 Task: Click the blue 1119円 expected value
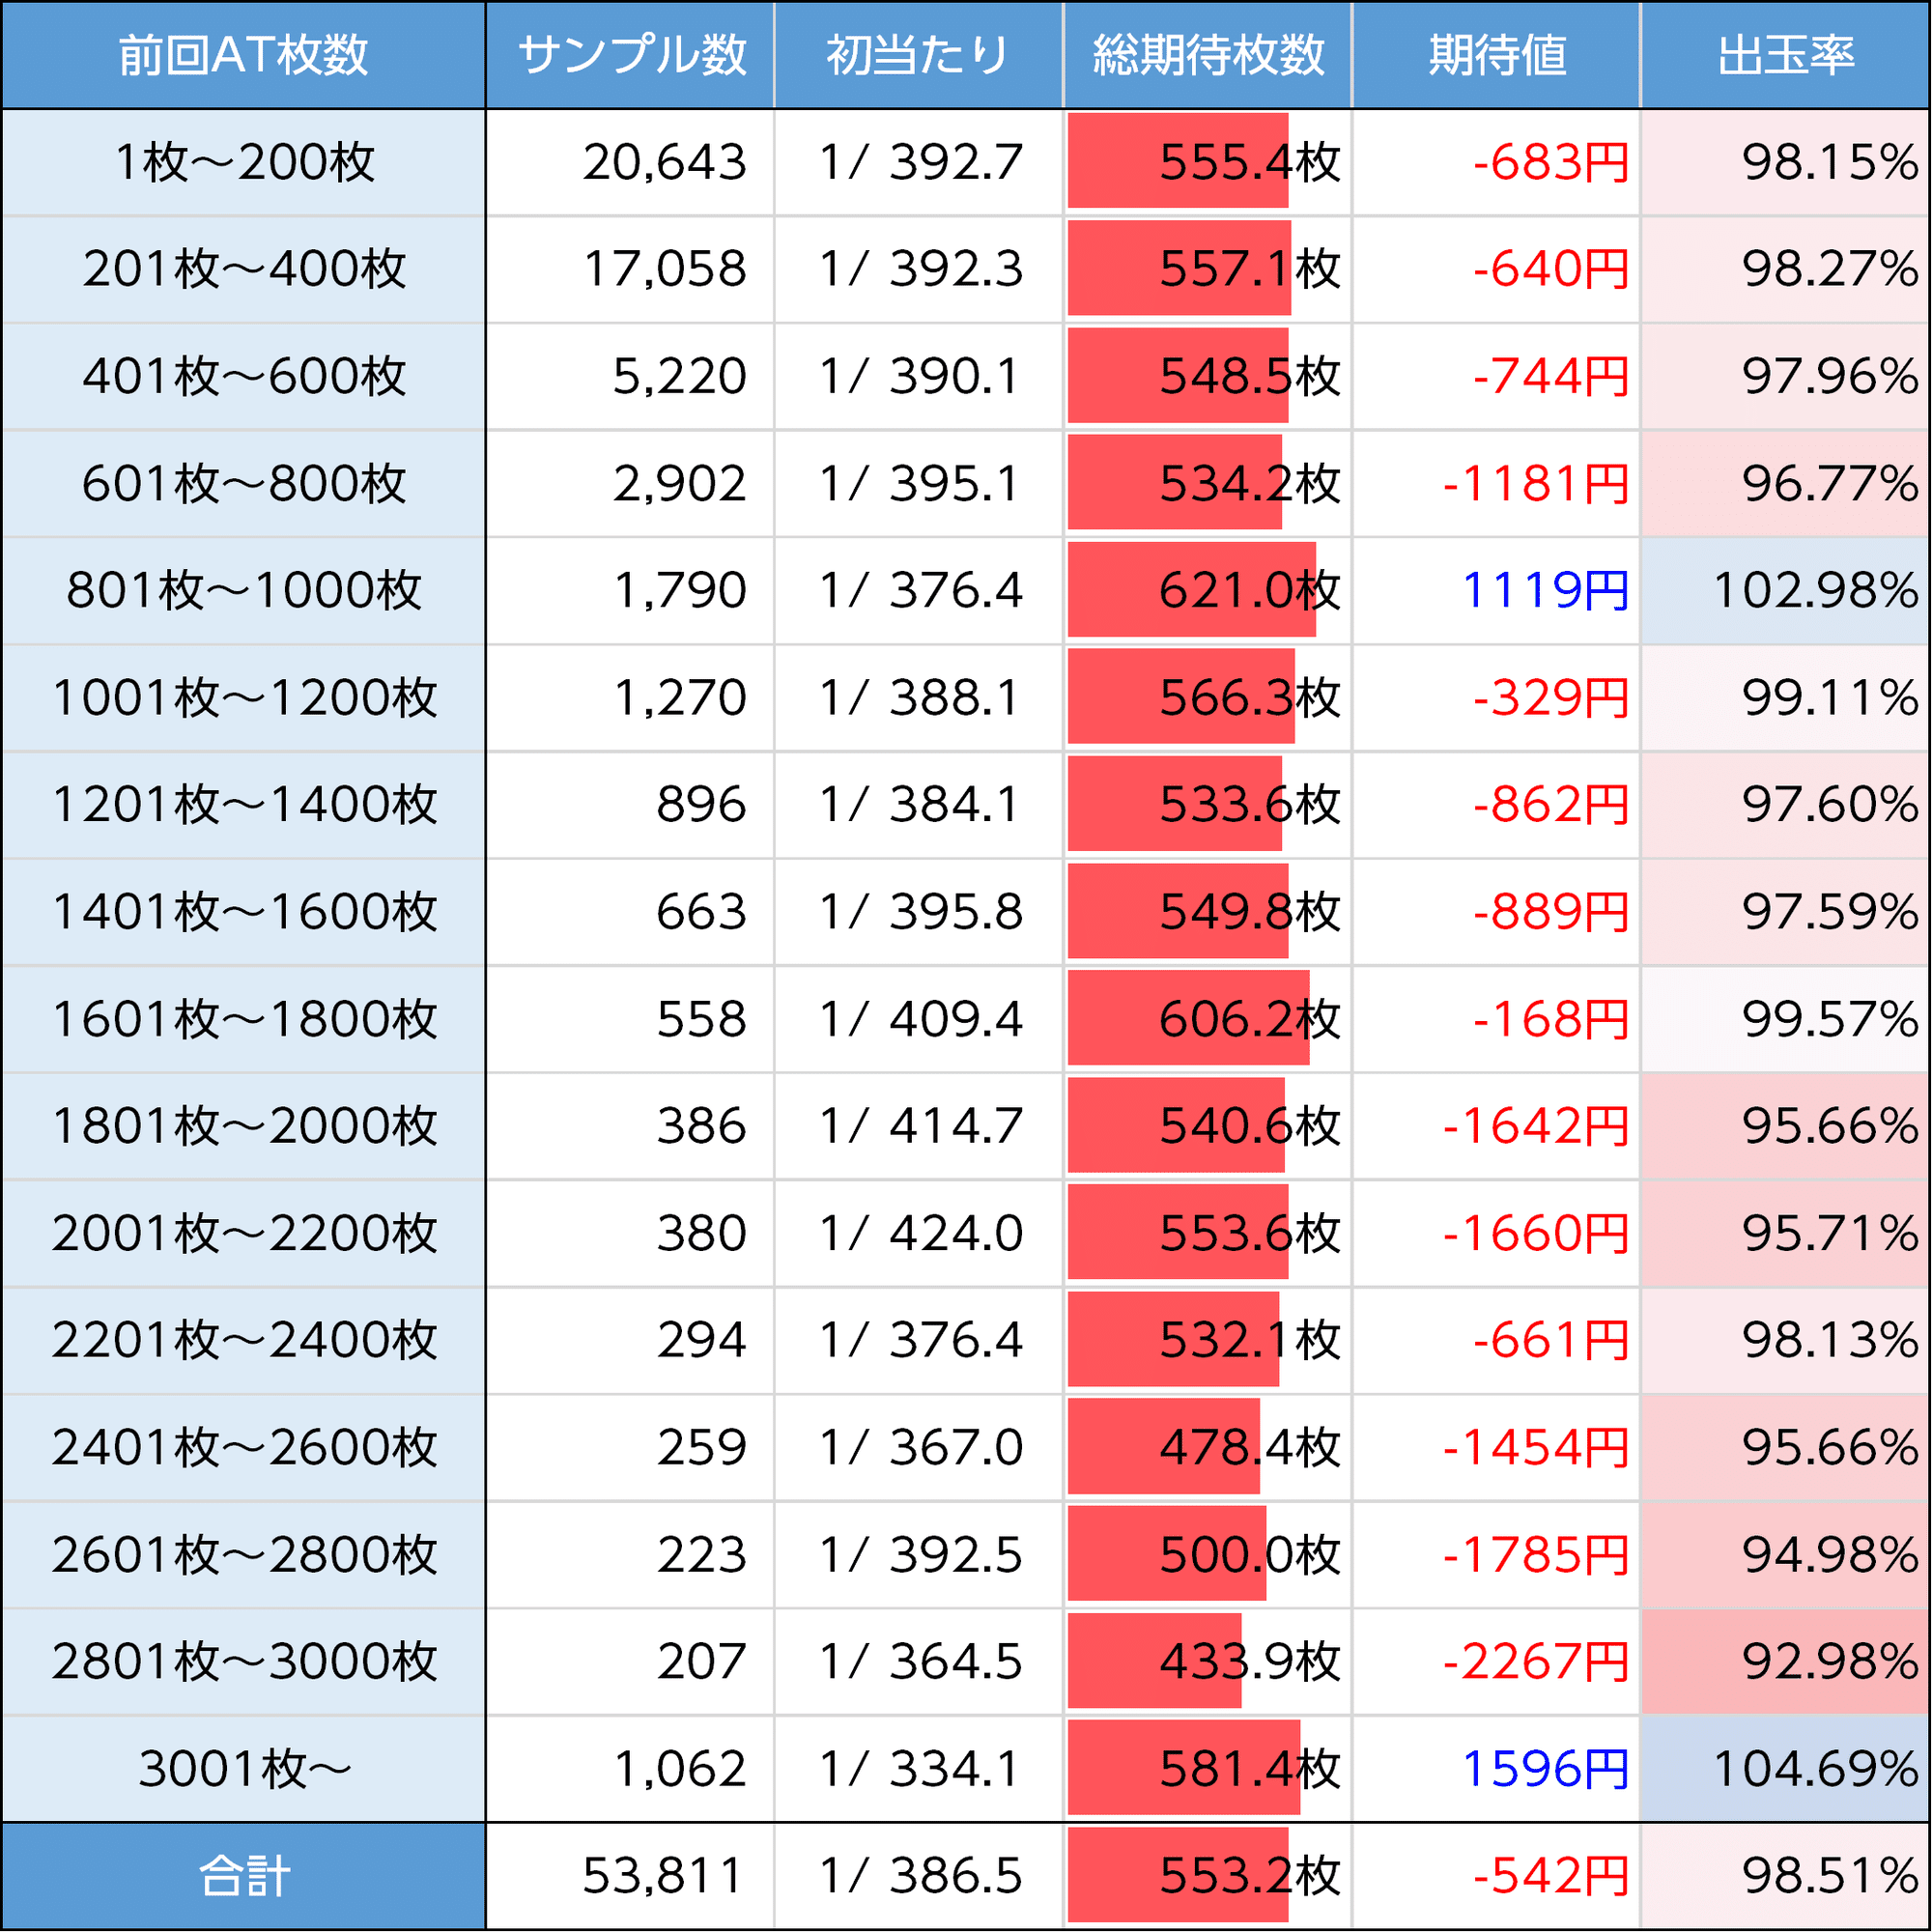tap(1545, 590)
